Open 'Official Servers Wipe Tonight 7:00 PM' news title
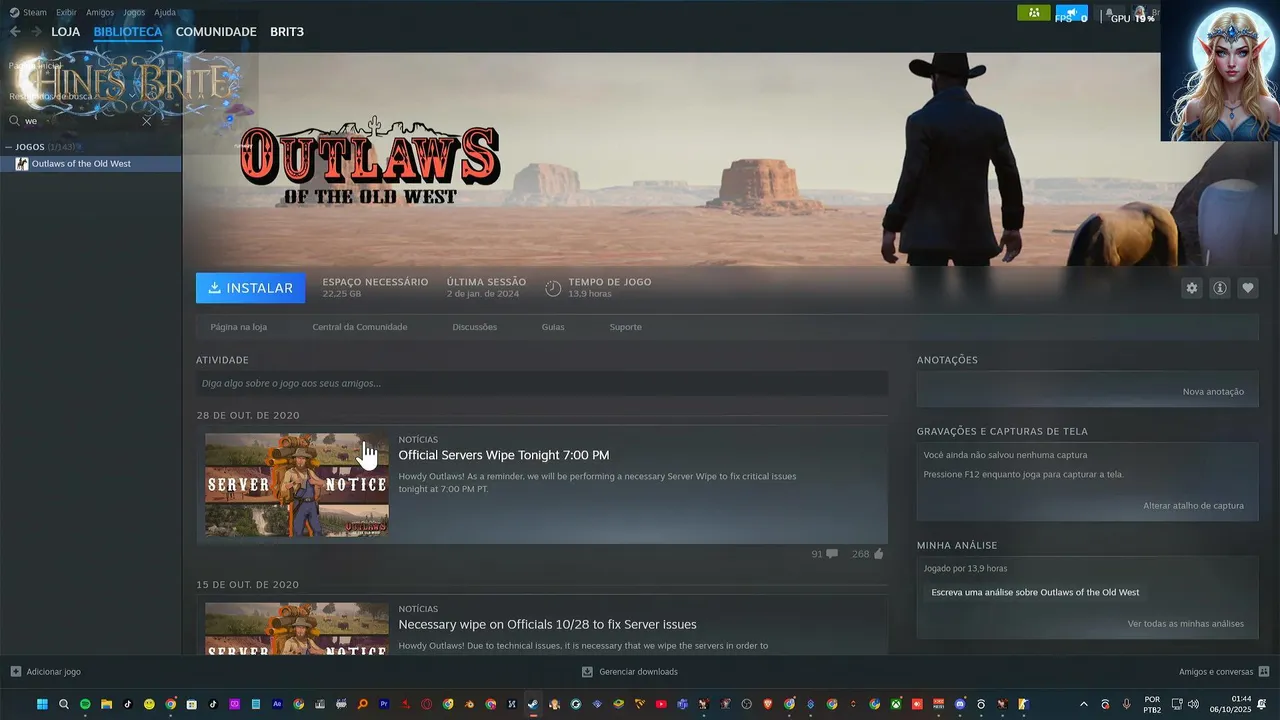Image resolution: width=1280 pixels, height=720 pixels. pyautogui.click(x=504, y=455)
